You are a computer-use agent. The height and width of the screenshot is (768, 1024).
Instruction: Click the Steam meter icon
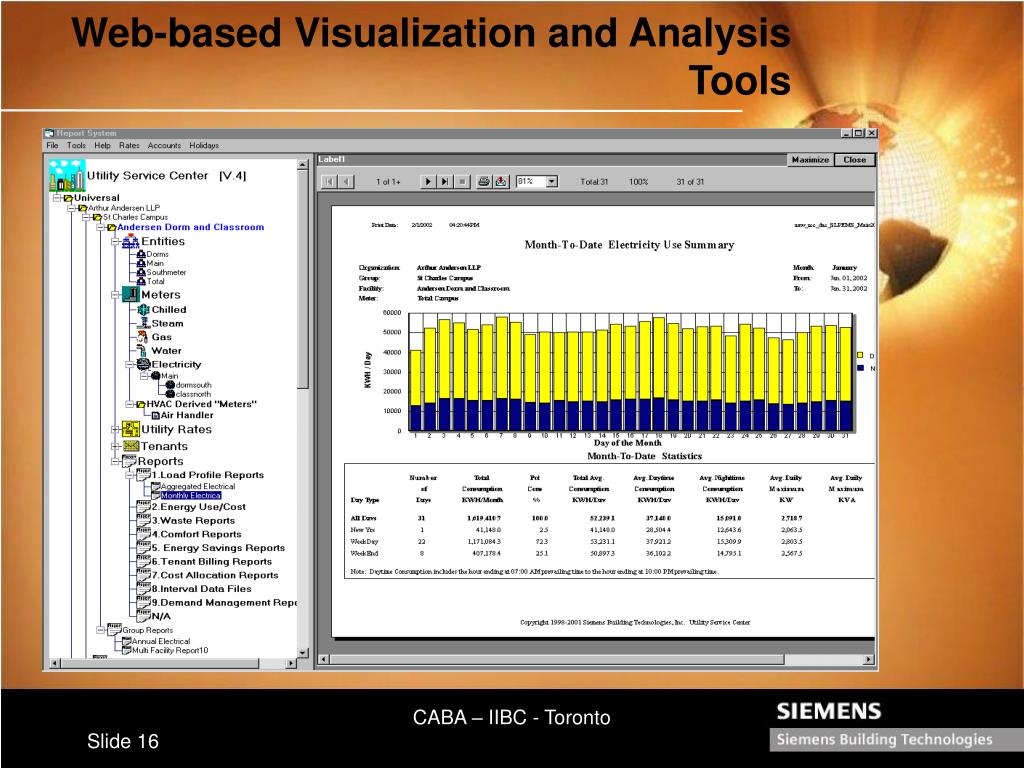[144, 323]
